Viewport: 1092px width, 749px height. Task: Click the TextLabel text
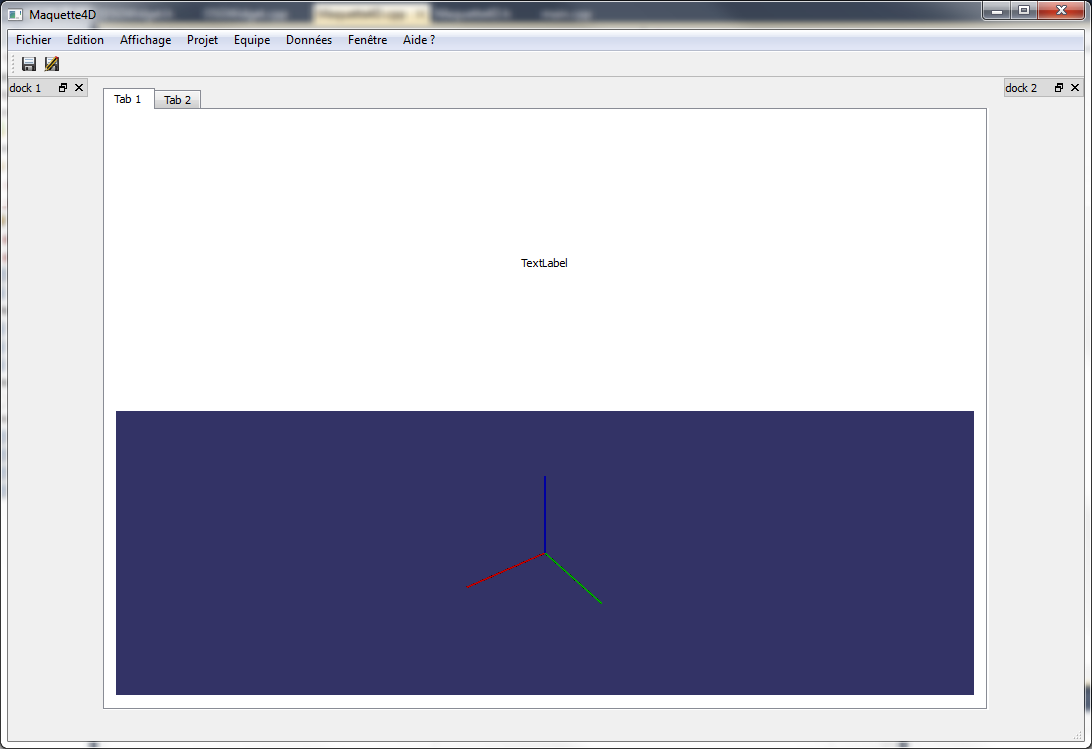tap(544, 263)
